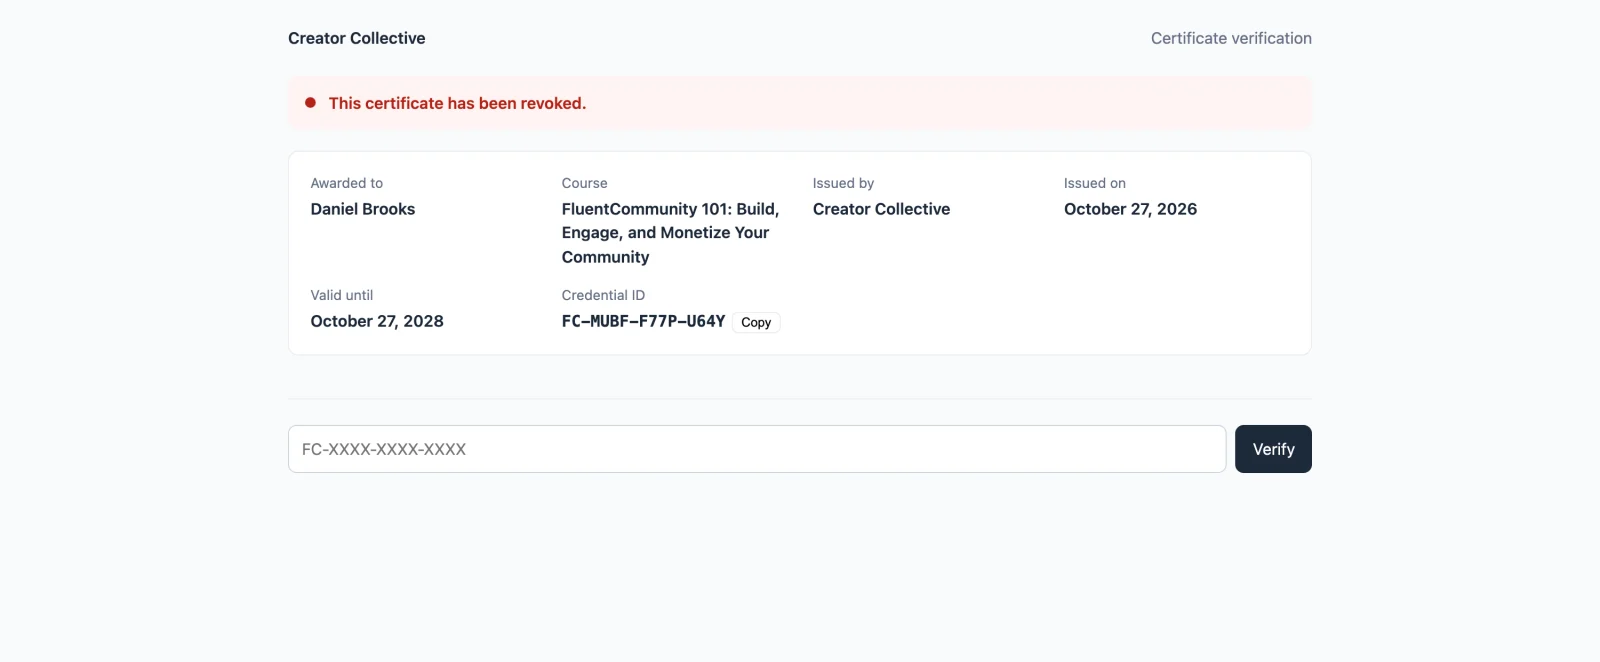1600x662 pixels.
Task: Click the revoked certificate alert message
Action: [x=457, y=103]
